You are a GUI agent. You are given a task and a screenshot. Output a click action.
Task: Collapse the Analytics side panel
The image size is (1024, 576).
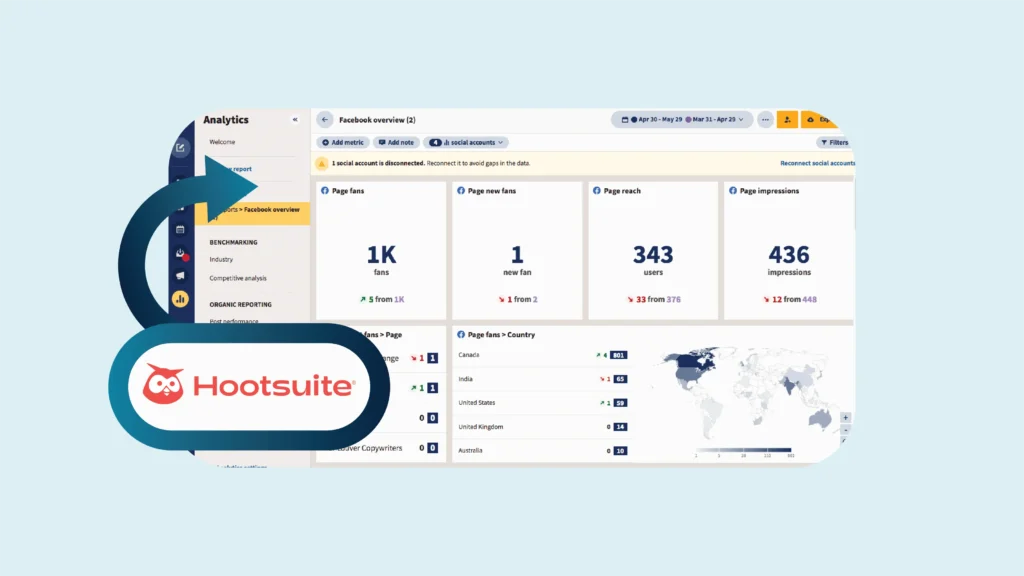(295, 120)
